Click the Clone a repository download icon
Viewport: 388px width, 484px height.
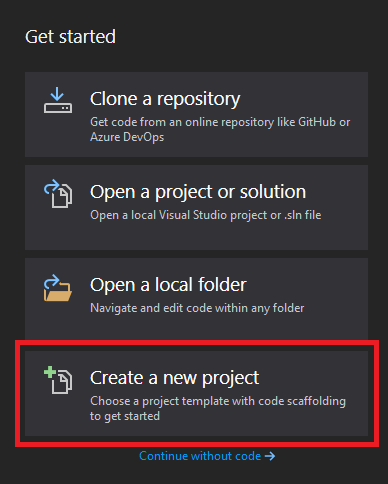(58, 100)
